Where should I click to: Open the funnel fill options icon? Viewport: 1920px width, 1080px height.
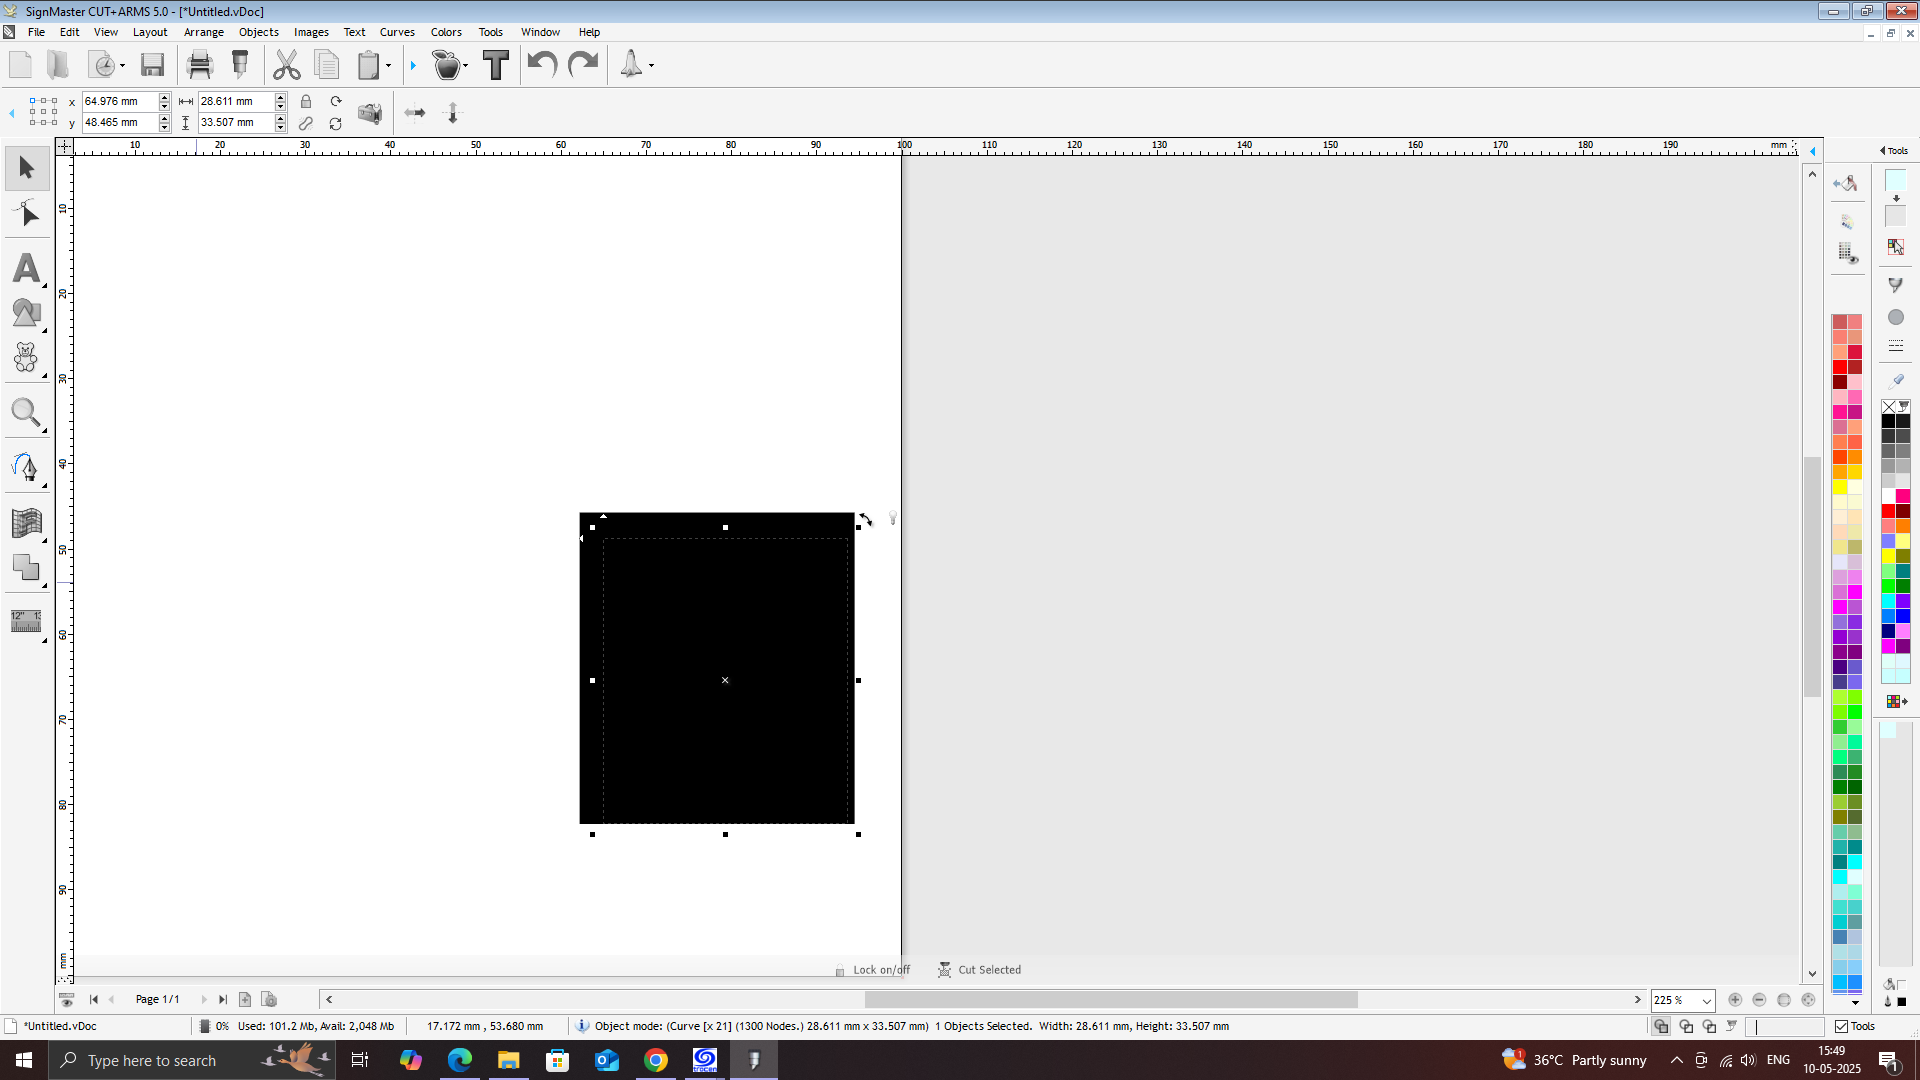click(1895, 285)
